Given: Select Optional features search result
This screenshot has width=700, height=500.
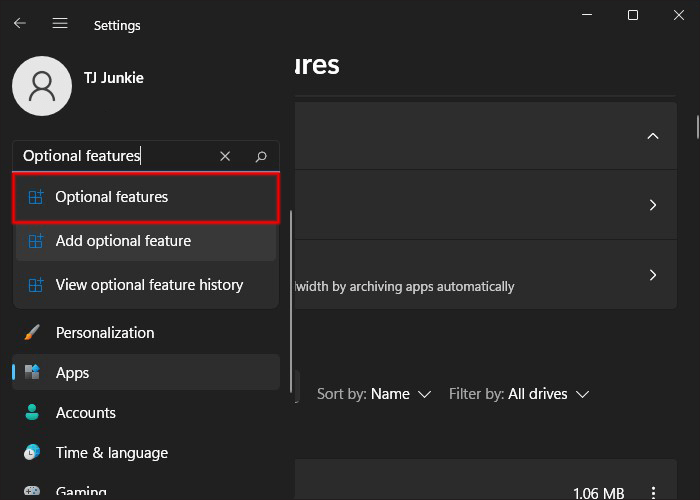Looking at the screenshot, I should coord(146,197).
